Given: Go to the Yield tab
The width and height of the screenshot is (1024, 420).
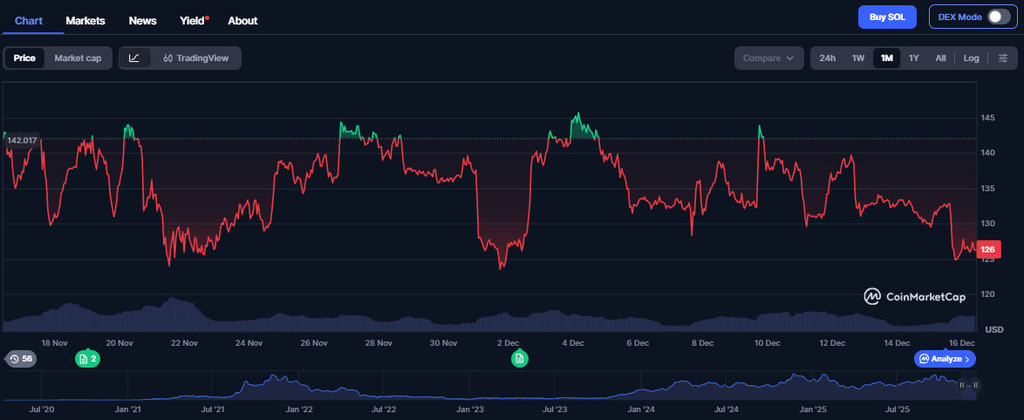Looking at the screenshot, I should coord(192,20).
